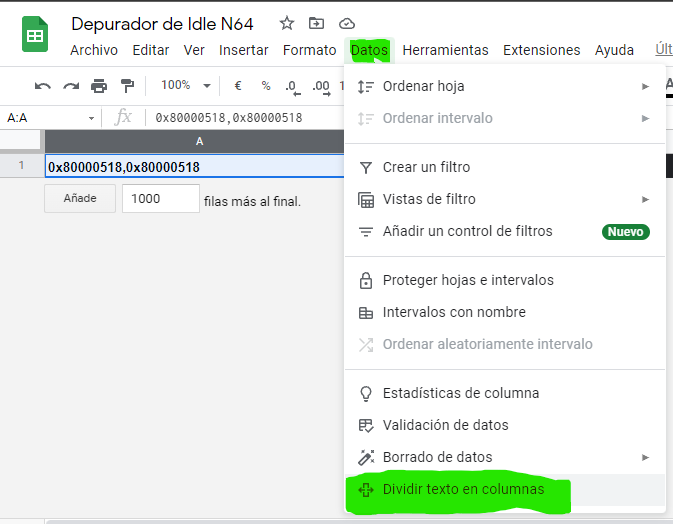The height and width of the screenshot is (524, 673).
Task: Increase decimal places
Action: [321, 87]
